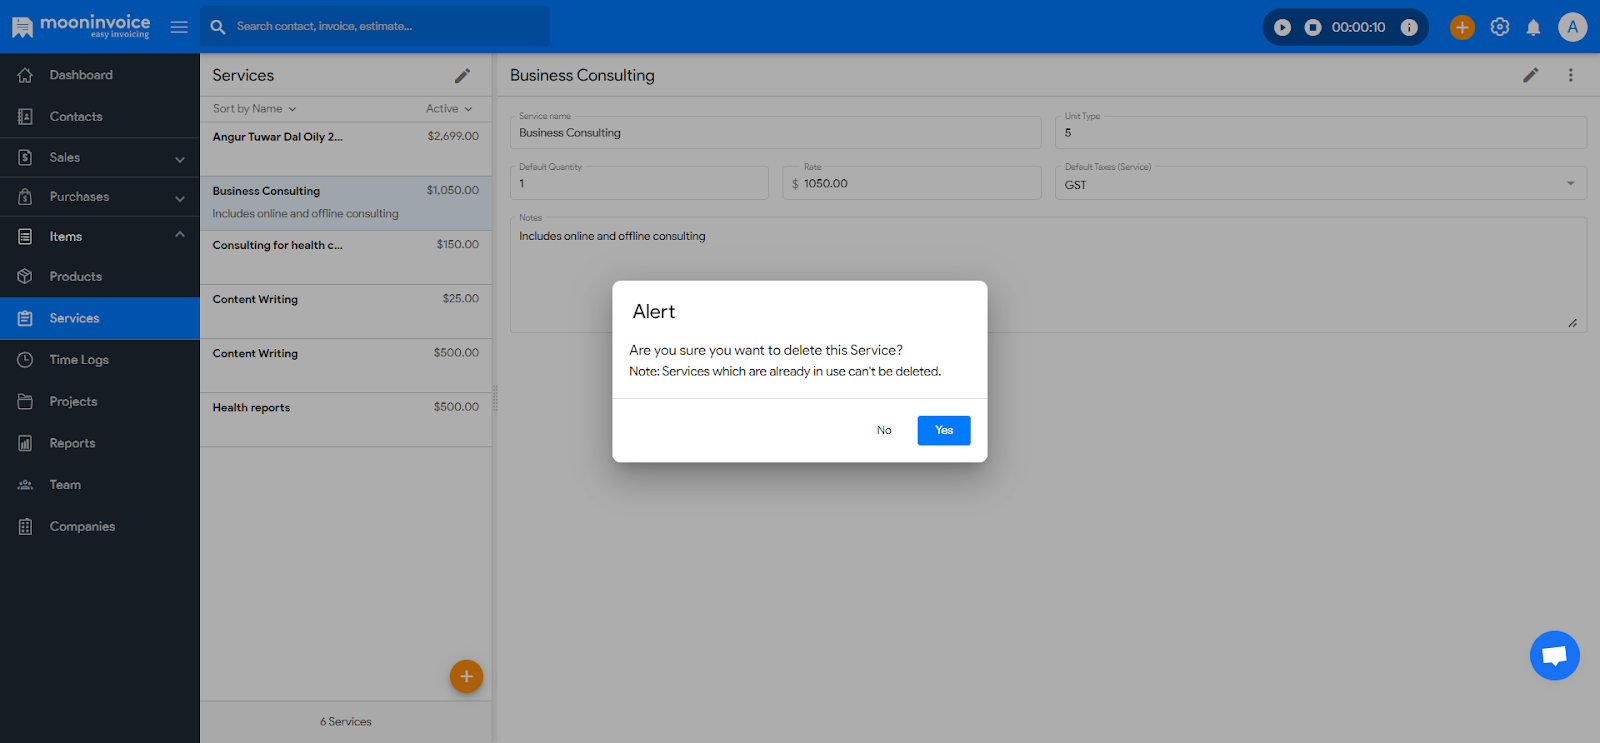Open the Sort by Name dropdown

click(255, 109)
